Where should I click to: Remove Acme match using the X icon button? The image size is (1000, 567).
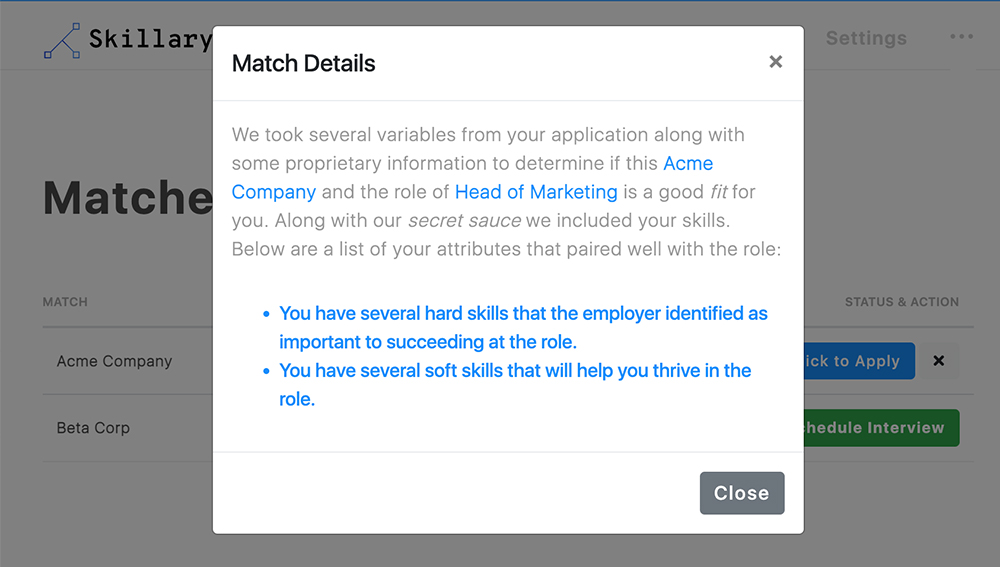(938, 361)
